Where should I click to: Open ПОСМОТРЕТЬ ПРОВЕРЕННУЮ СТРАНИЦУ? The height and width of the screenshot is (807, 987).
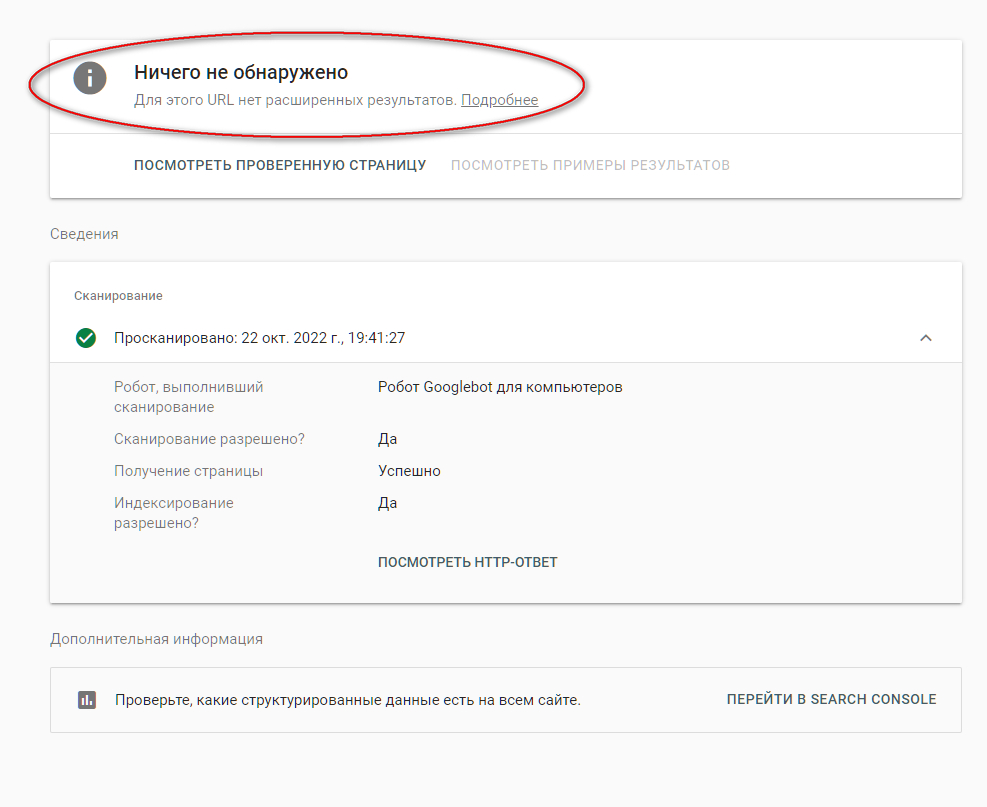pyautogui.click(x=280, y=165)
